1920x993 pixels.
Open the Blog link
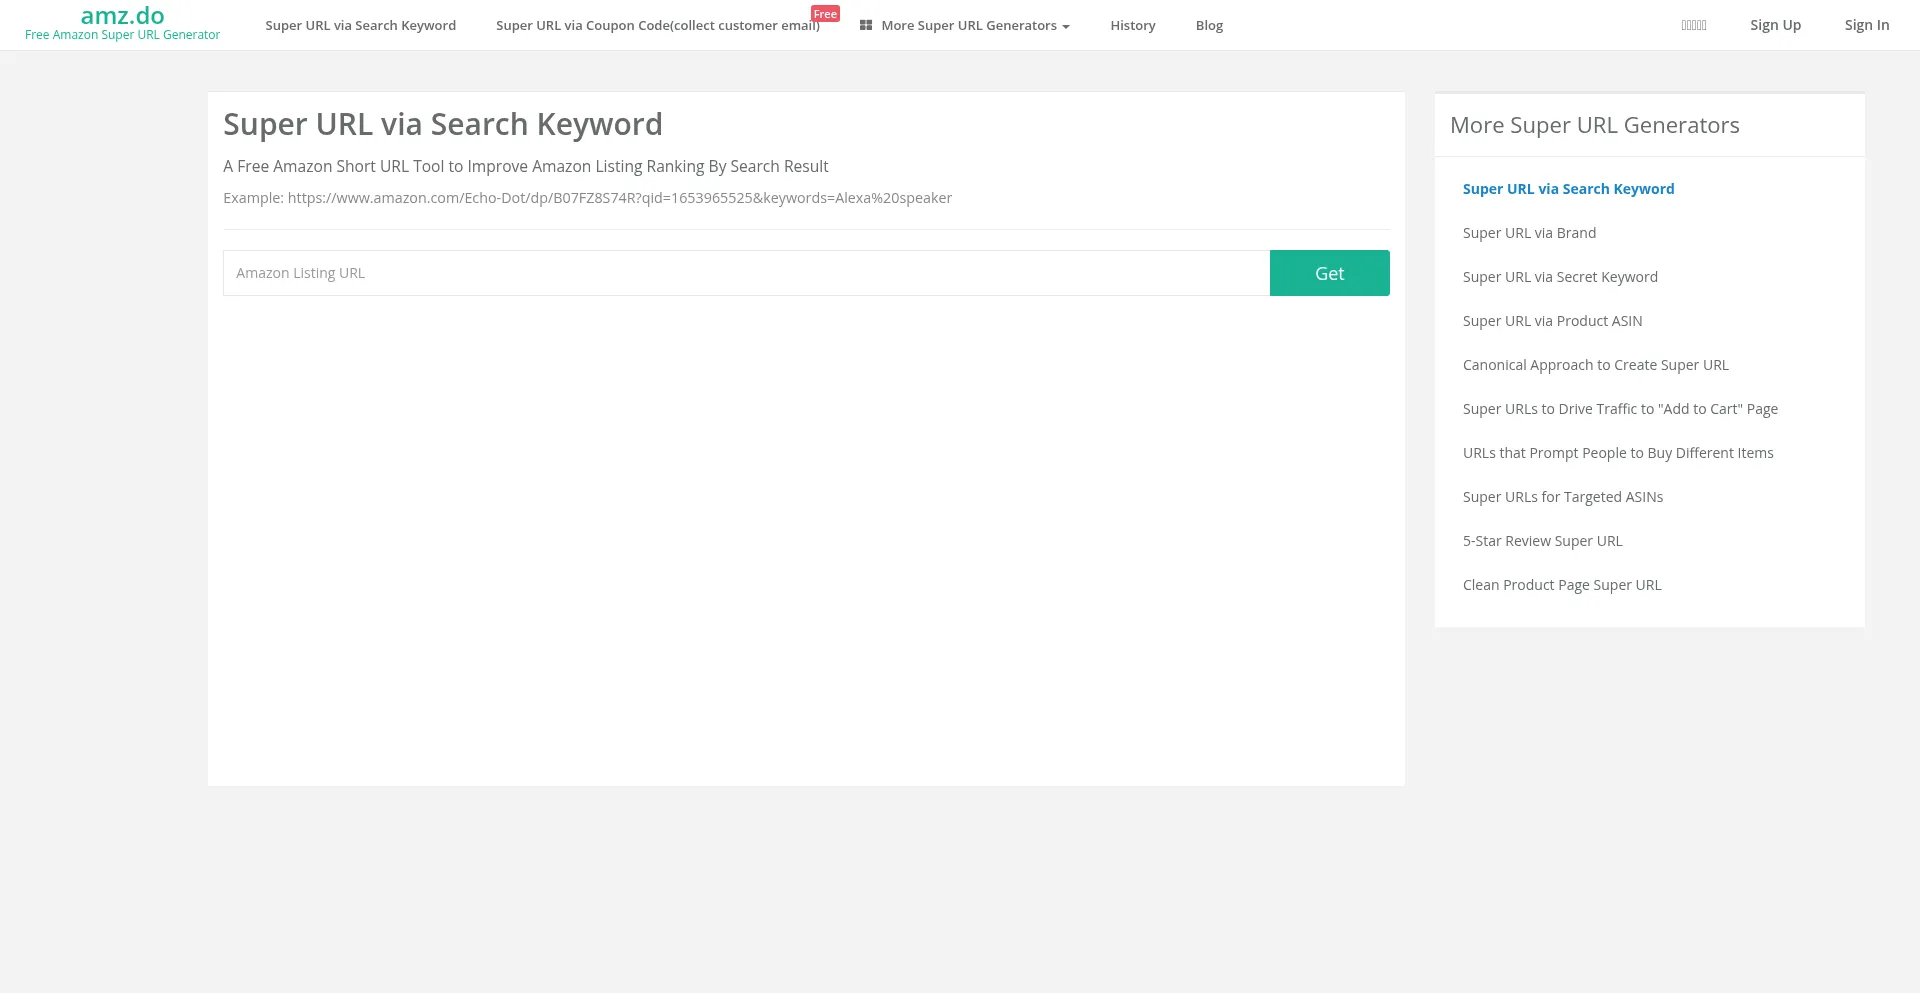[1209, 26]
